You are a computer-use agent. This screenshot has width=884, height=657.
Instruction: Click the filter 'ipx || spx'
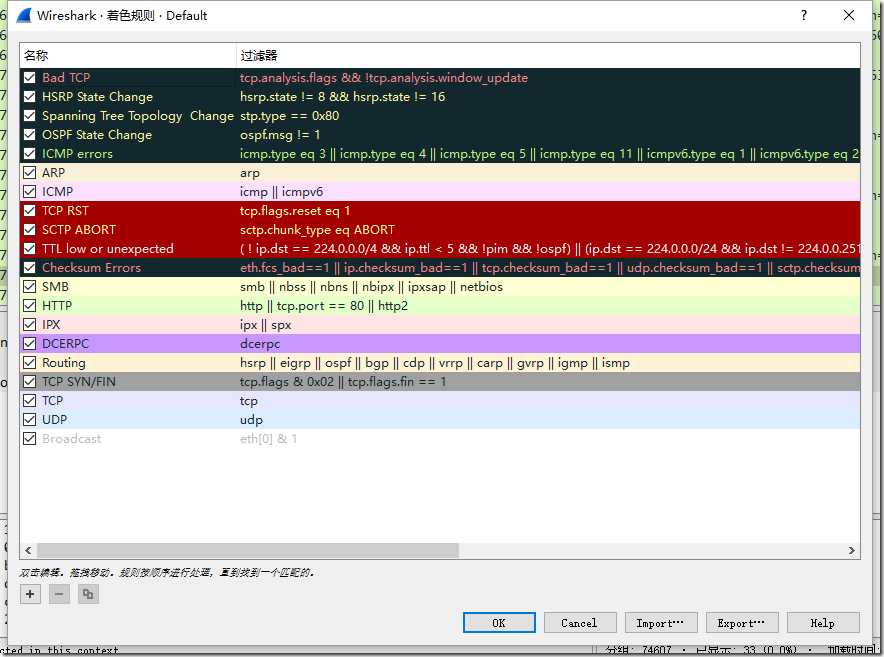266,325
